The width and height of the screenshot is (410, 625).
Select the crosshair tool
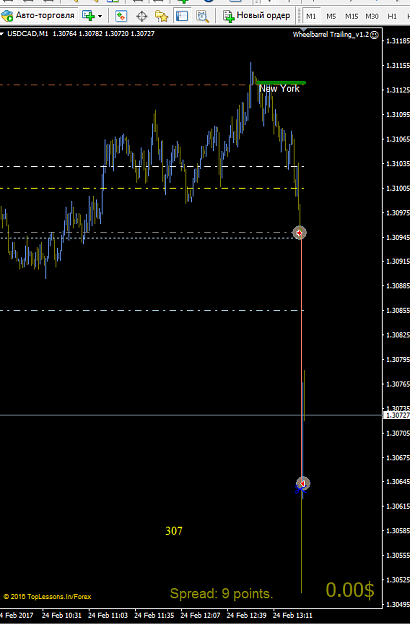141,16
